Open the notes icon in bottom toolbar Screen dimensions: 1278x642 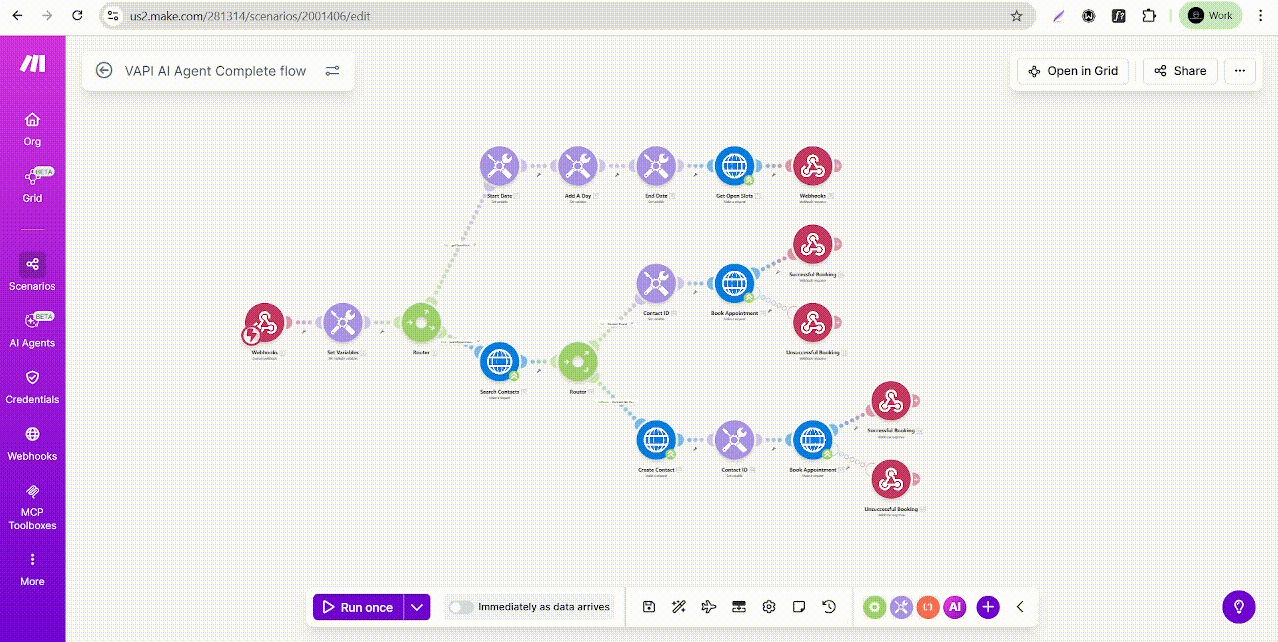click(x=799, y=606)
